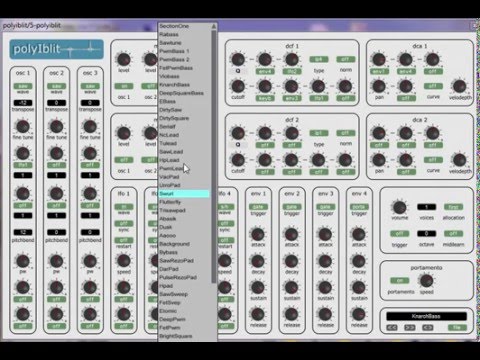Toggle lfo 1 sync switch
The height and width of the screenshot is (360, 480).
tap(124, 223)
